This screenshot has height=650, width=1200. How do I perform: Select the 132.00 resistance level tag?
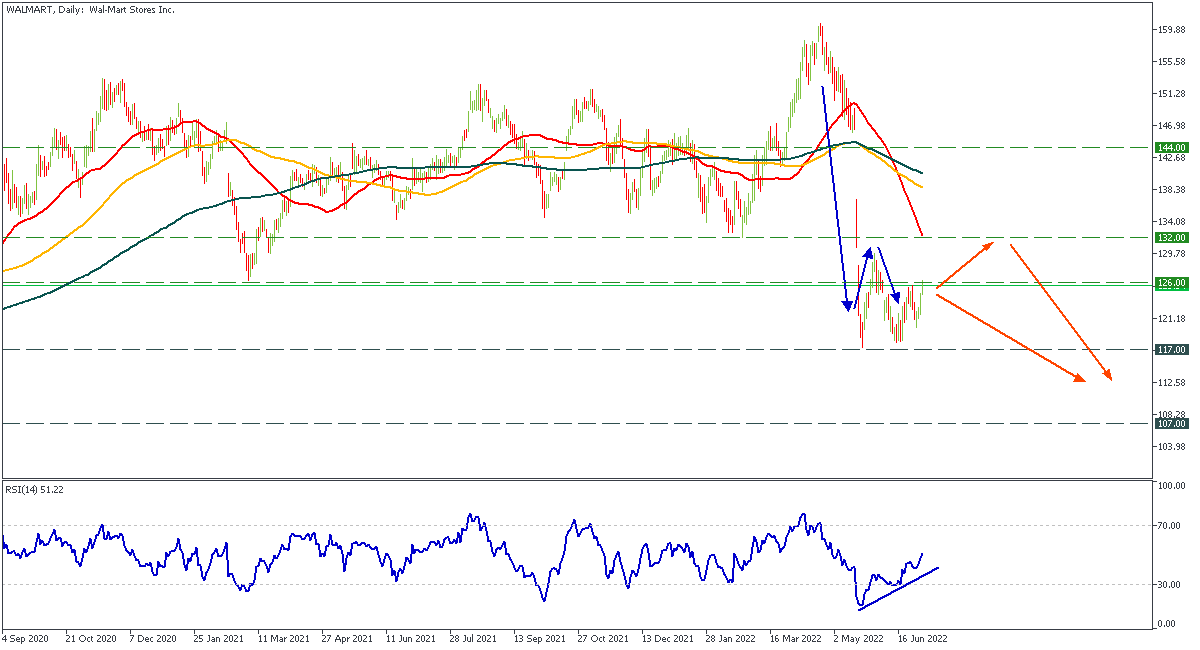coord(1172,238)
